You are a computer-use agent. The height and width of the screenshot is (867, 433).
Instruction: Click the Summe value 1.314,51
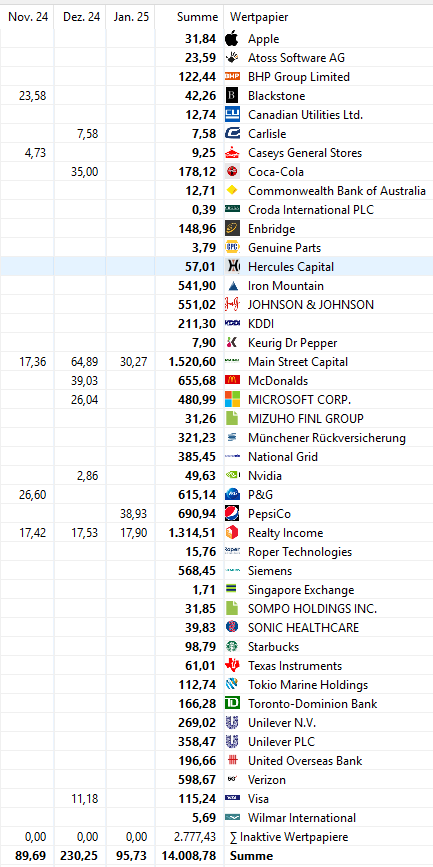tap(192, 533)
